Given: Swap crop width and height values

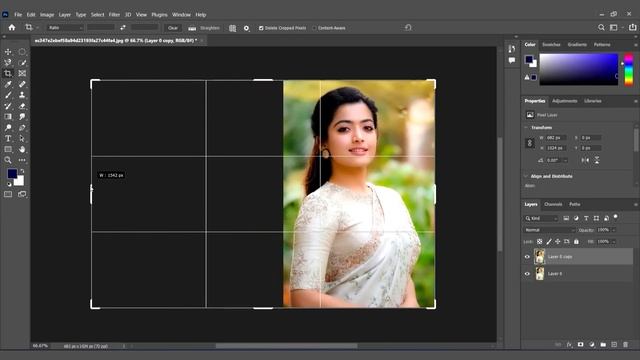Looking at the screenshot, I should coord(123,27).
